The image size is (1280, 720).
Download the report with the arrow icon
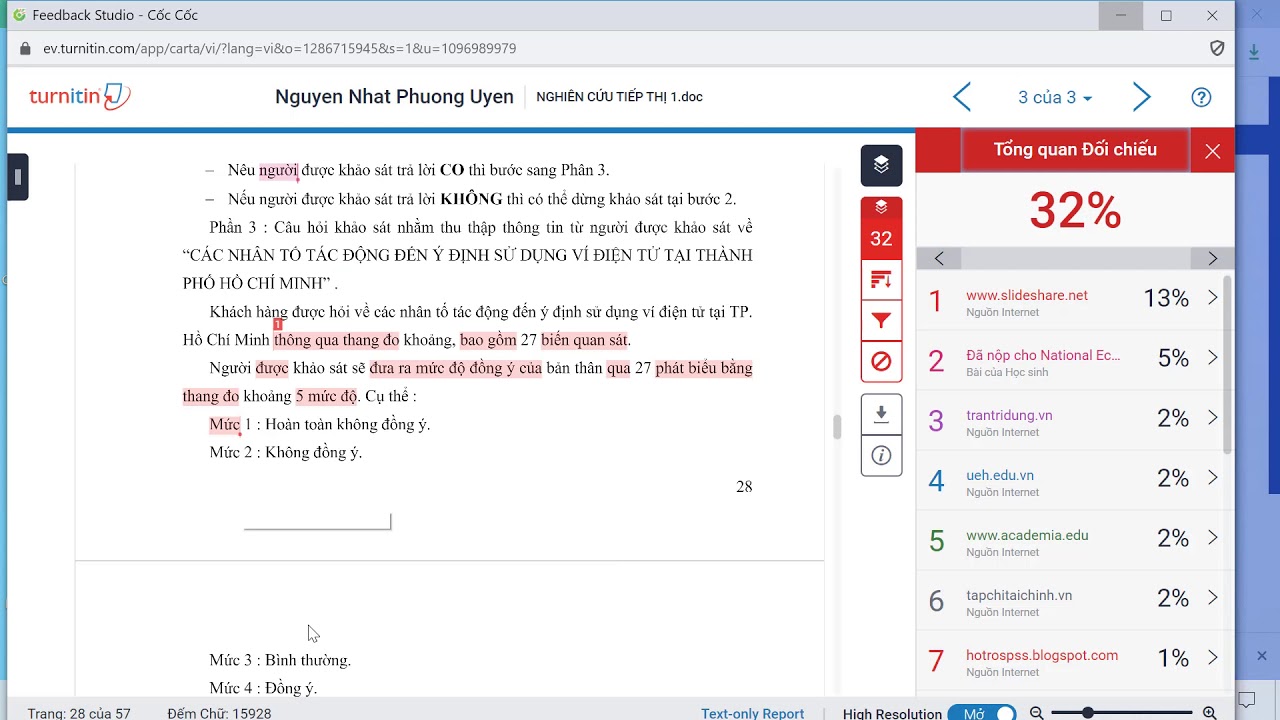881,414
